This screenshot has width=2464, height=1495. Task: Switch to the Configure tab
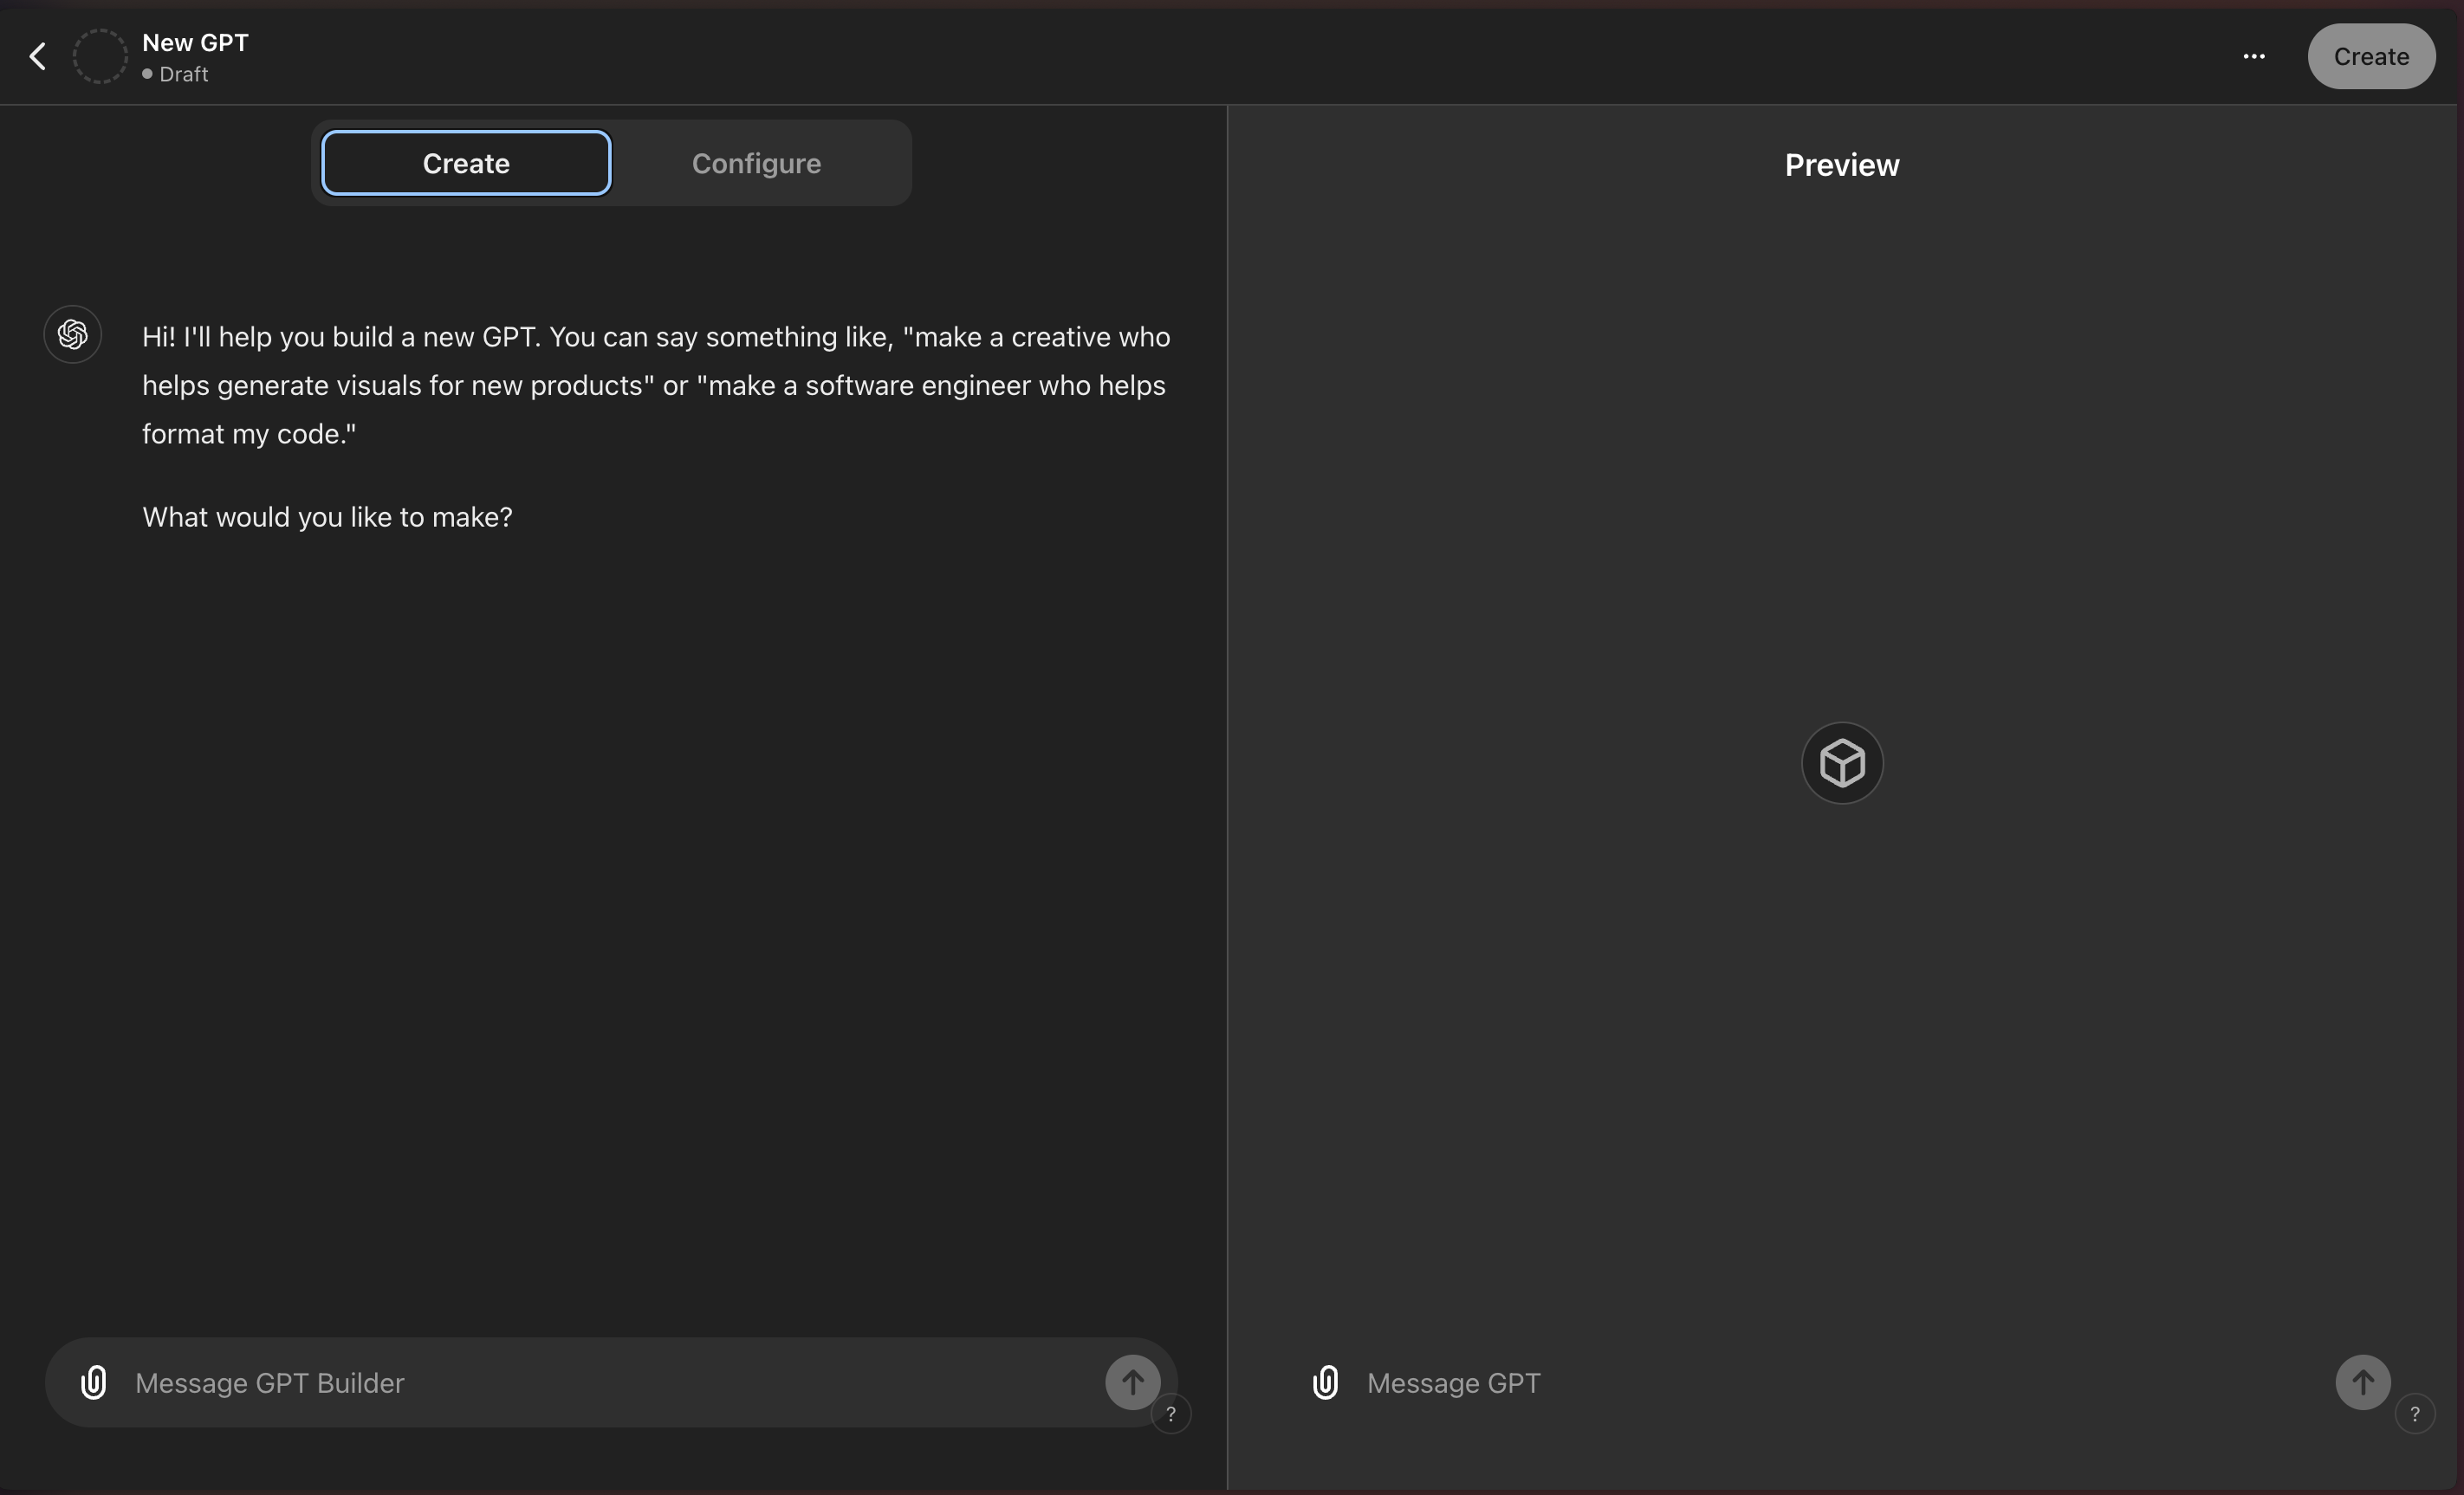pyautogui.click(x=756, y=163)
